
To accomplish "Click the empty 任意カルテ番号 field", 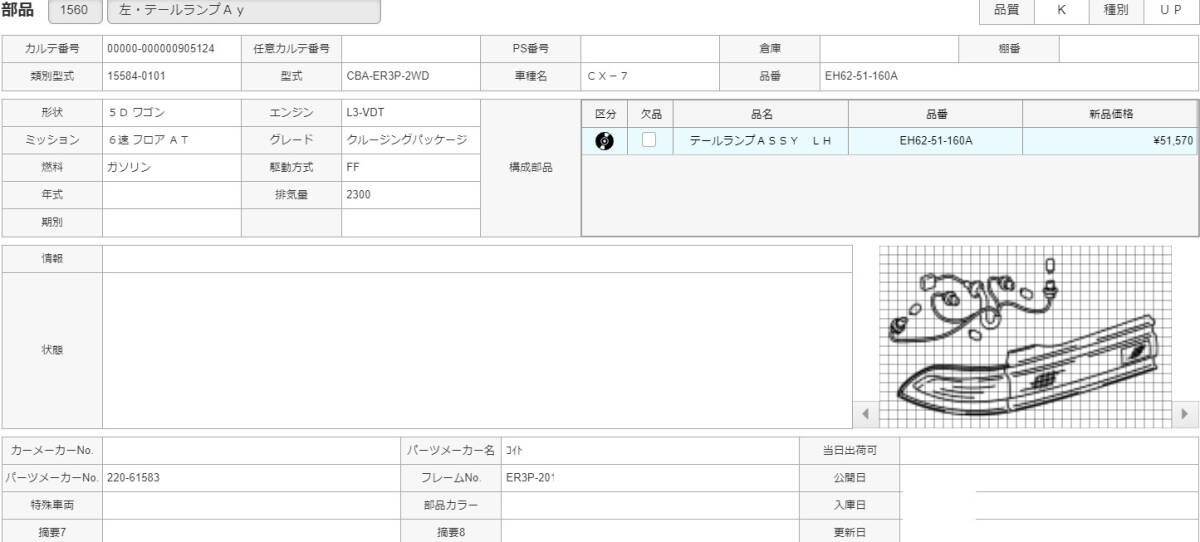I will coord(411,48).
